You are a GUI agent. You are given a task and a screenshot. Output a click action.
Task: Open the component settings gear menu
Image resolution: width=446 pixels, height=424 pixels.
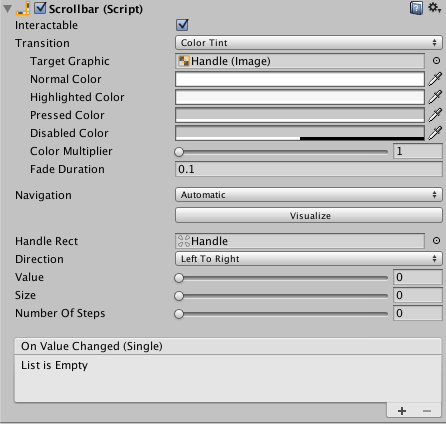[x=435, y=7]
